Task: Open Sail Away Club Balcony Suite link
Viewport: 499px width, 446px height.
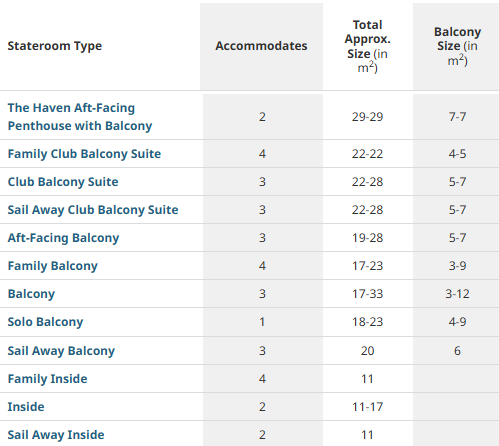Action: (x=93, y=210)
